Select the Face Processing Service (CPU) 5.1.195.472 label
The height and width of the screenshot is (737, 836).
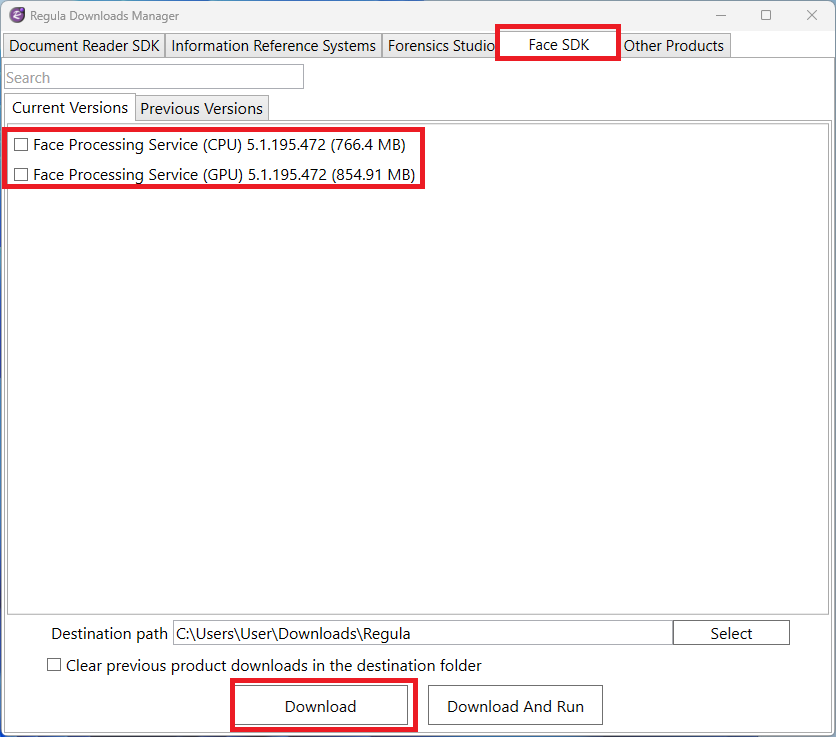click(x=219, y=145)
